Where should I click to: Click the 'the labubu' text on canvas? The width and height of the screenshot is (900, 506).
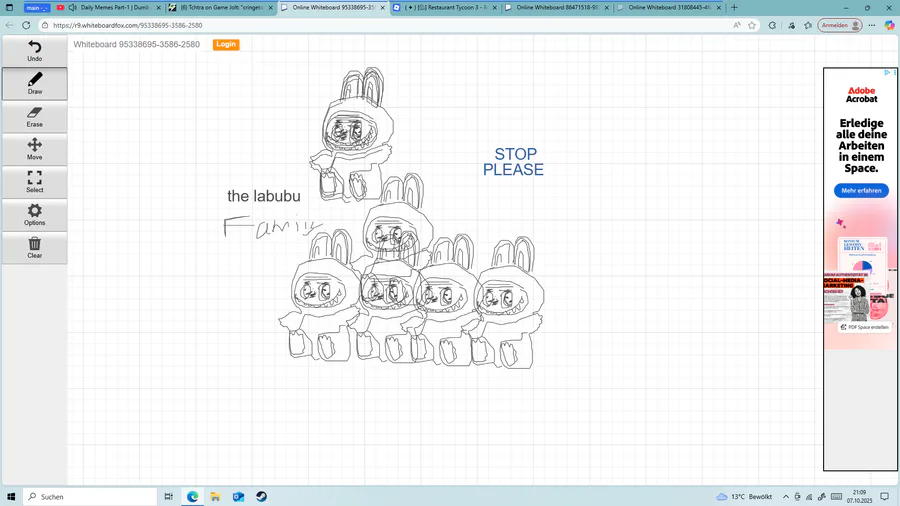click(x=264, y=196)
